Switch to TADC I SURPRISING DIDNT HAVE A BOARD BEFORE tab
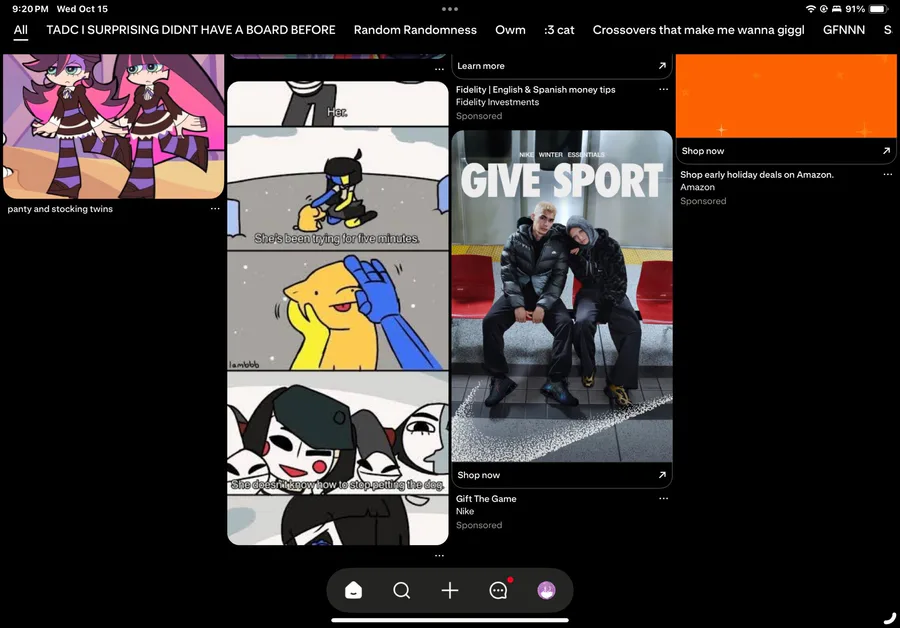This screenshot has height=628, width=900. click(191, 30)
